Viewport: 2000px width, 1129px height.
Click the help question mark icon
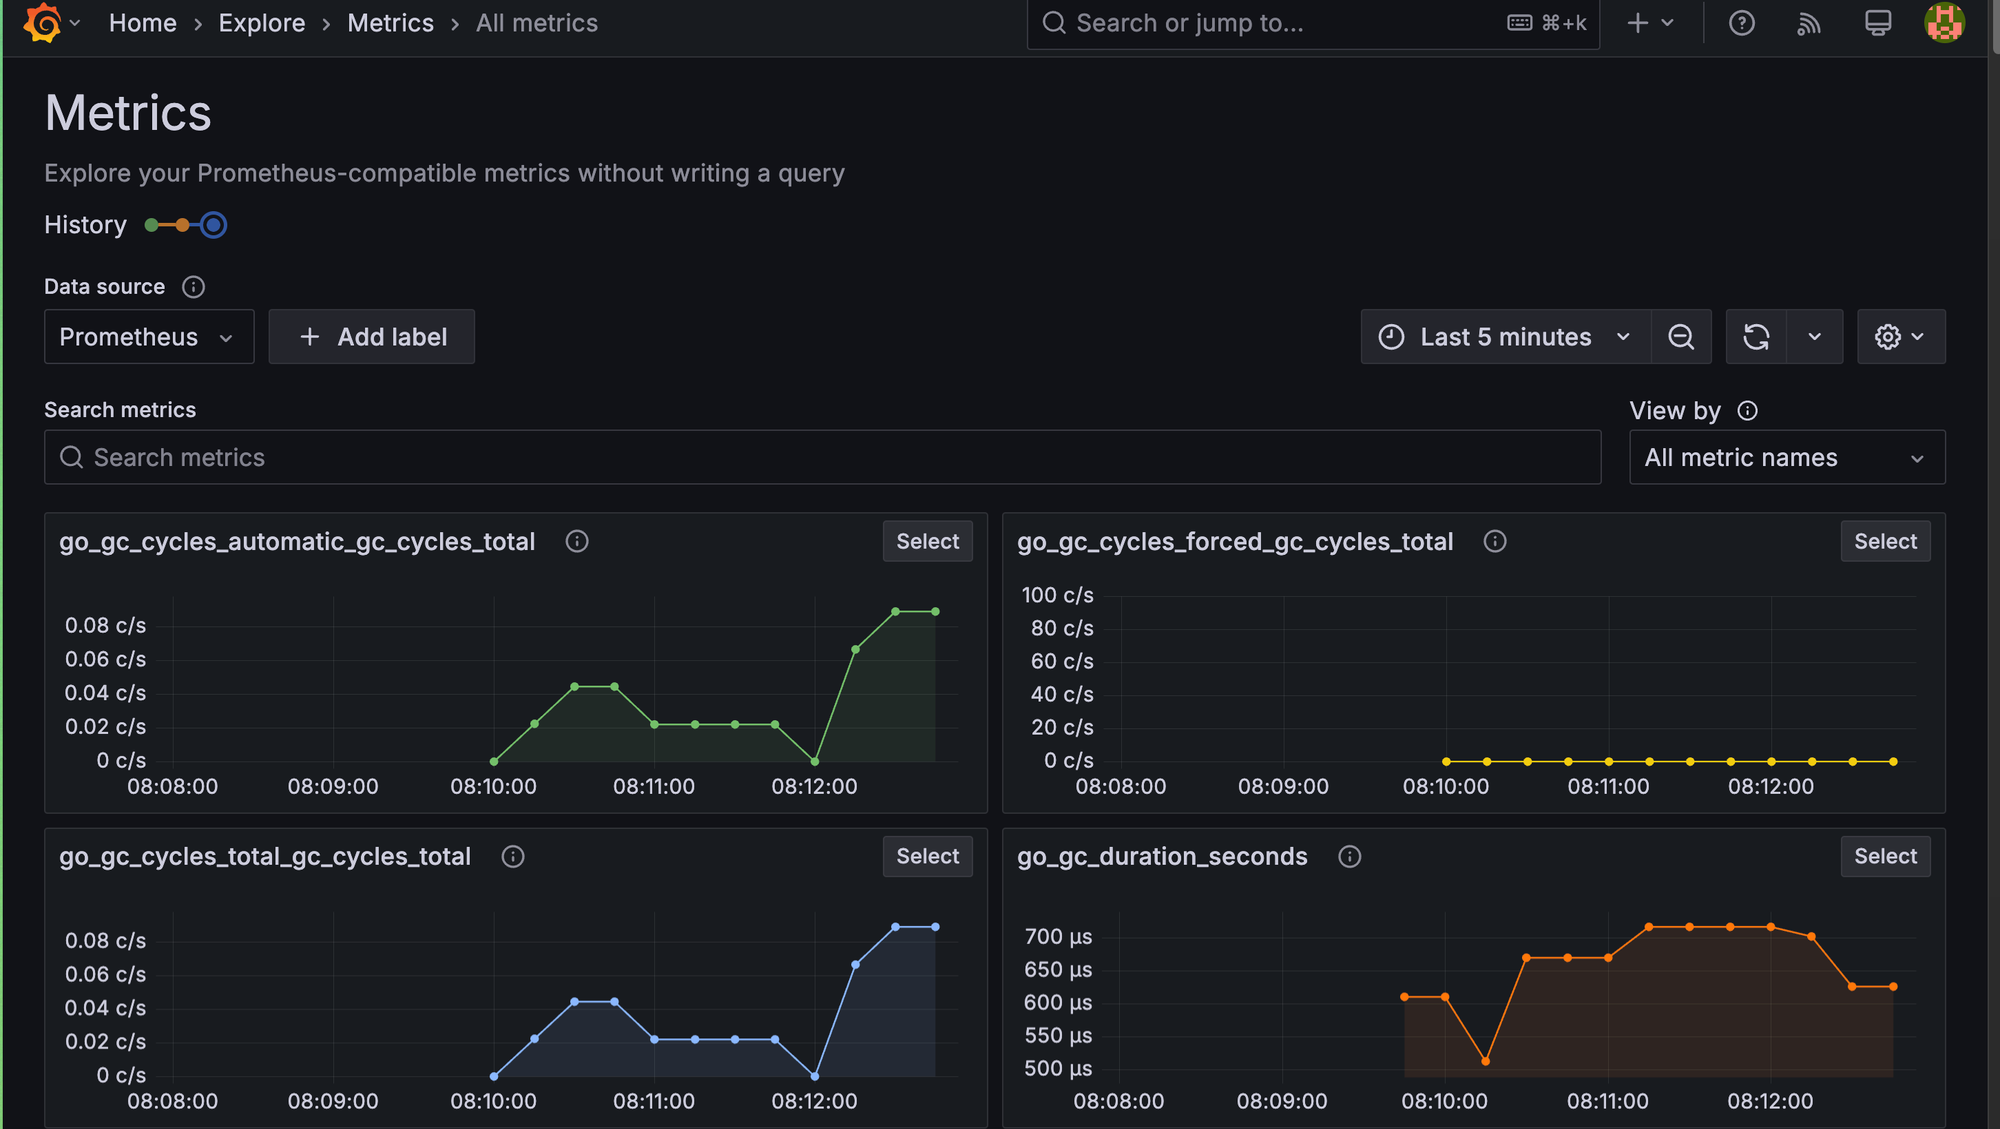tap(1740, 21)
